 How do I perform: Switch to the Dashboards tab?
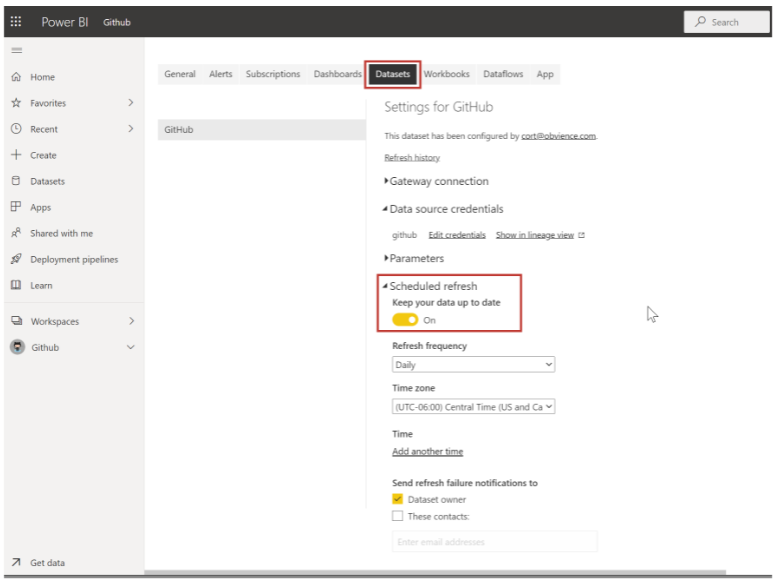[x=337, y=74]
